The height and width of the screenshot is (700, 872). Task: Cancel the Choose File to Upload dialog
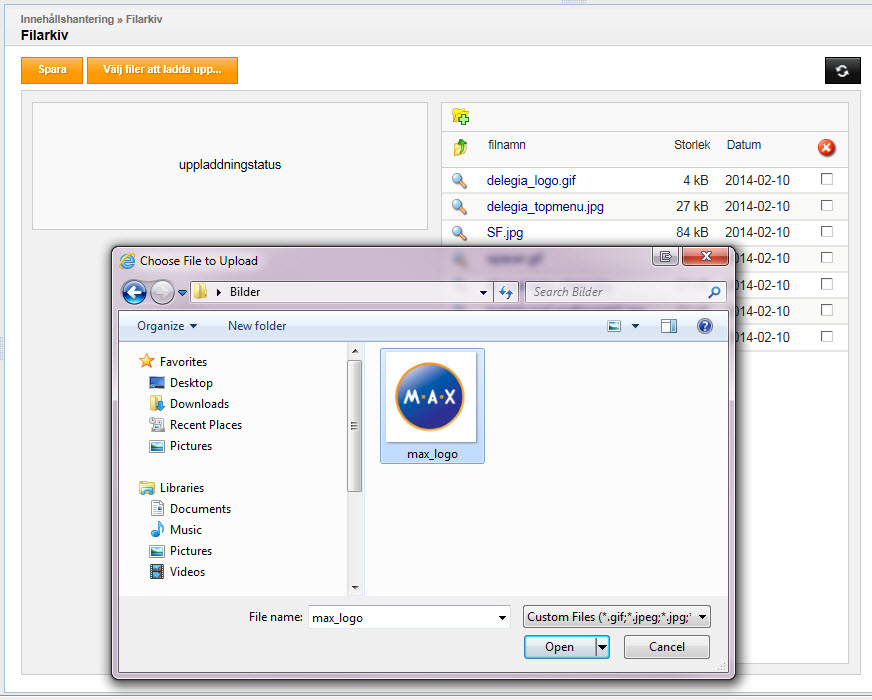pyautogui.click(x=667, y=647)
